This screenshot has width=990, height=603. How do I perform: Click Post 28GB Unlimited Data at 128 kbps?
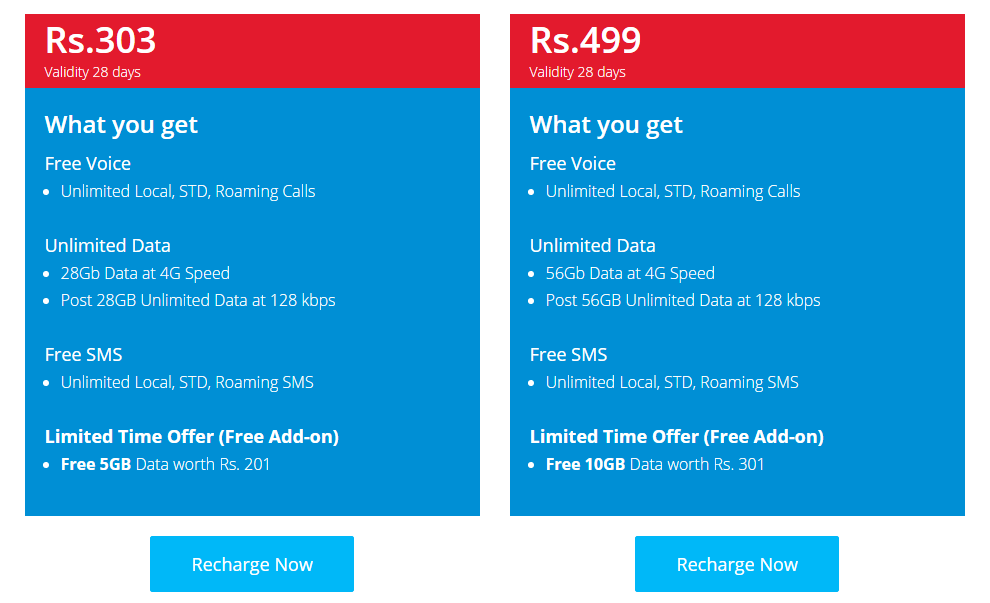(198, 301)
